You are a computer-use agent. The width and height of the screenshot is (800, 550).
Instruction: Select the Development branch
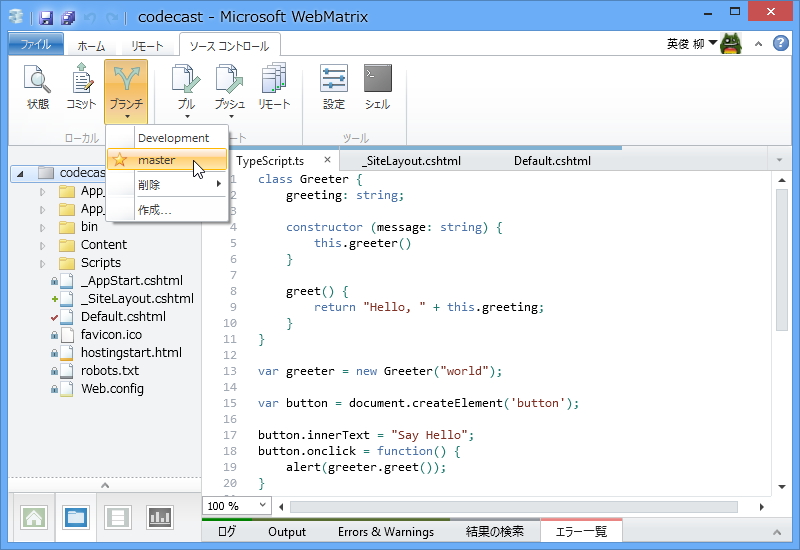(x=167, y=138)
